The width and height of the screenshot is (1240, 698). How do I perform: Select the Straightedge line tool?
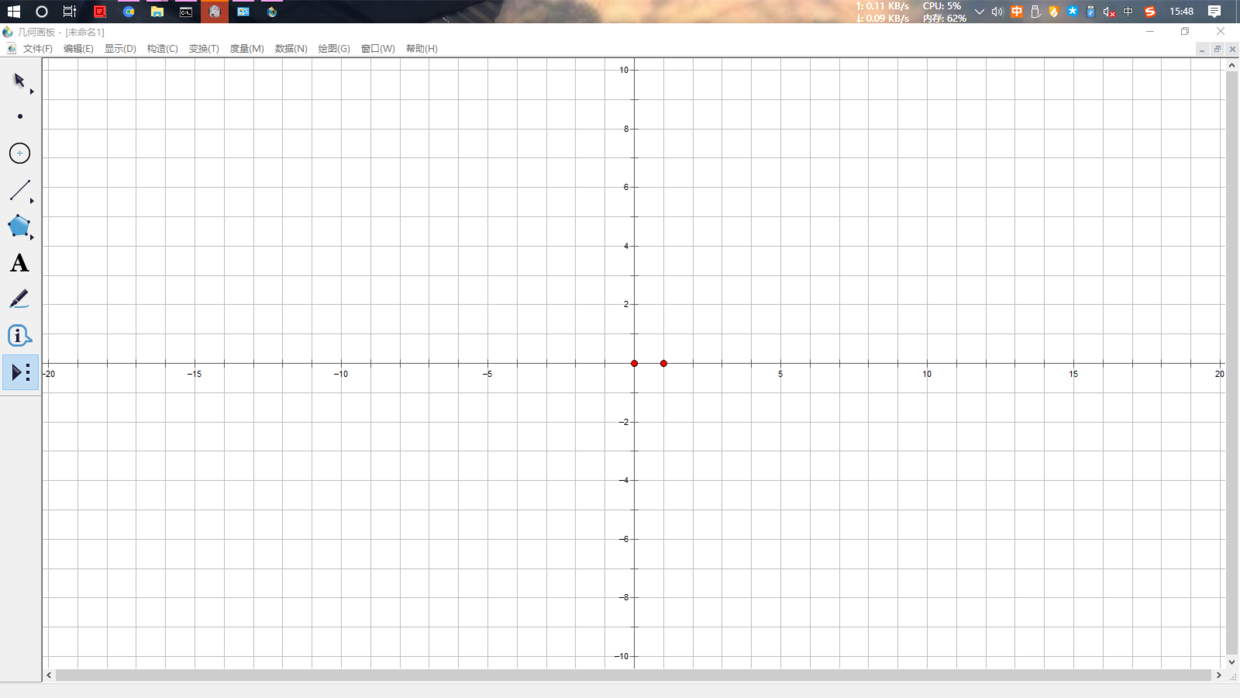[19, 190]
